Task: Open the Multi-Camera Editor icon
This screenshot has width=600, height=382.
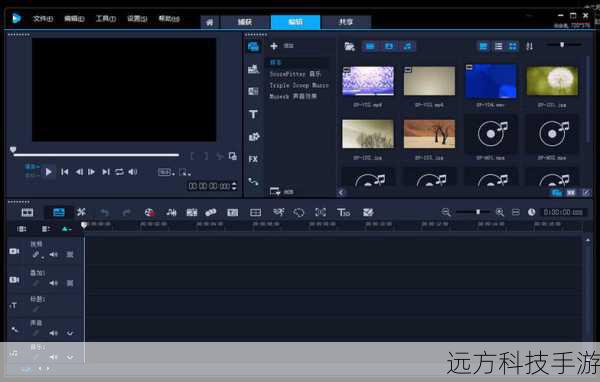Action: coord(255,212)
